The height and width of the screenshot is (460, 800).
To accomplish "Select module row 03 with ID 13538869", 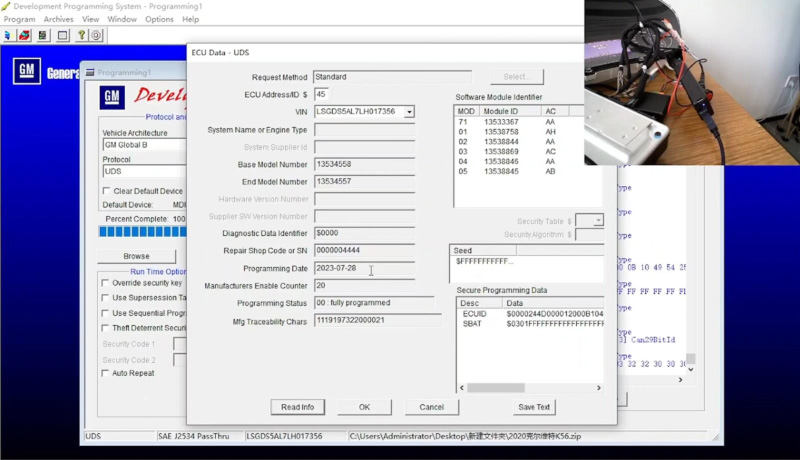I will tap(518, 151).
